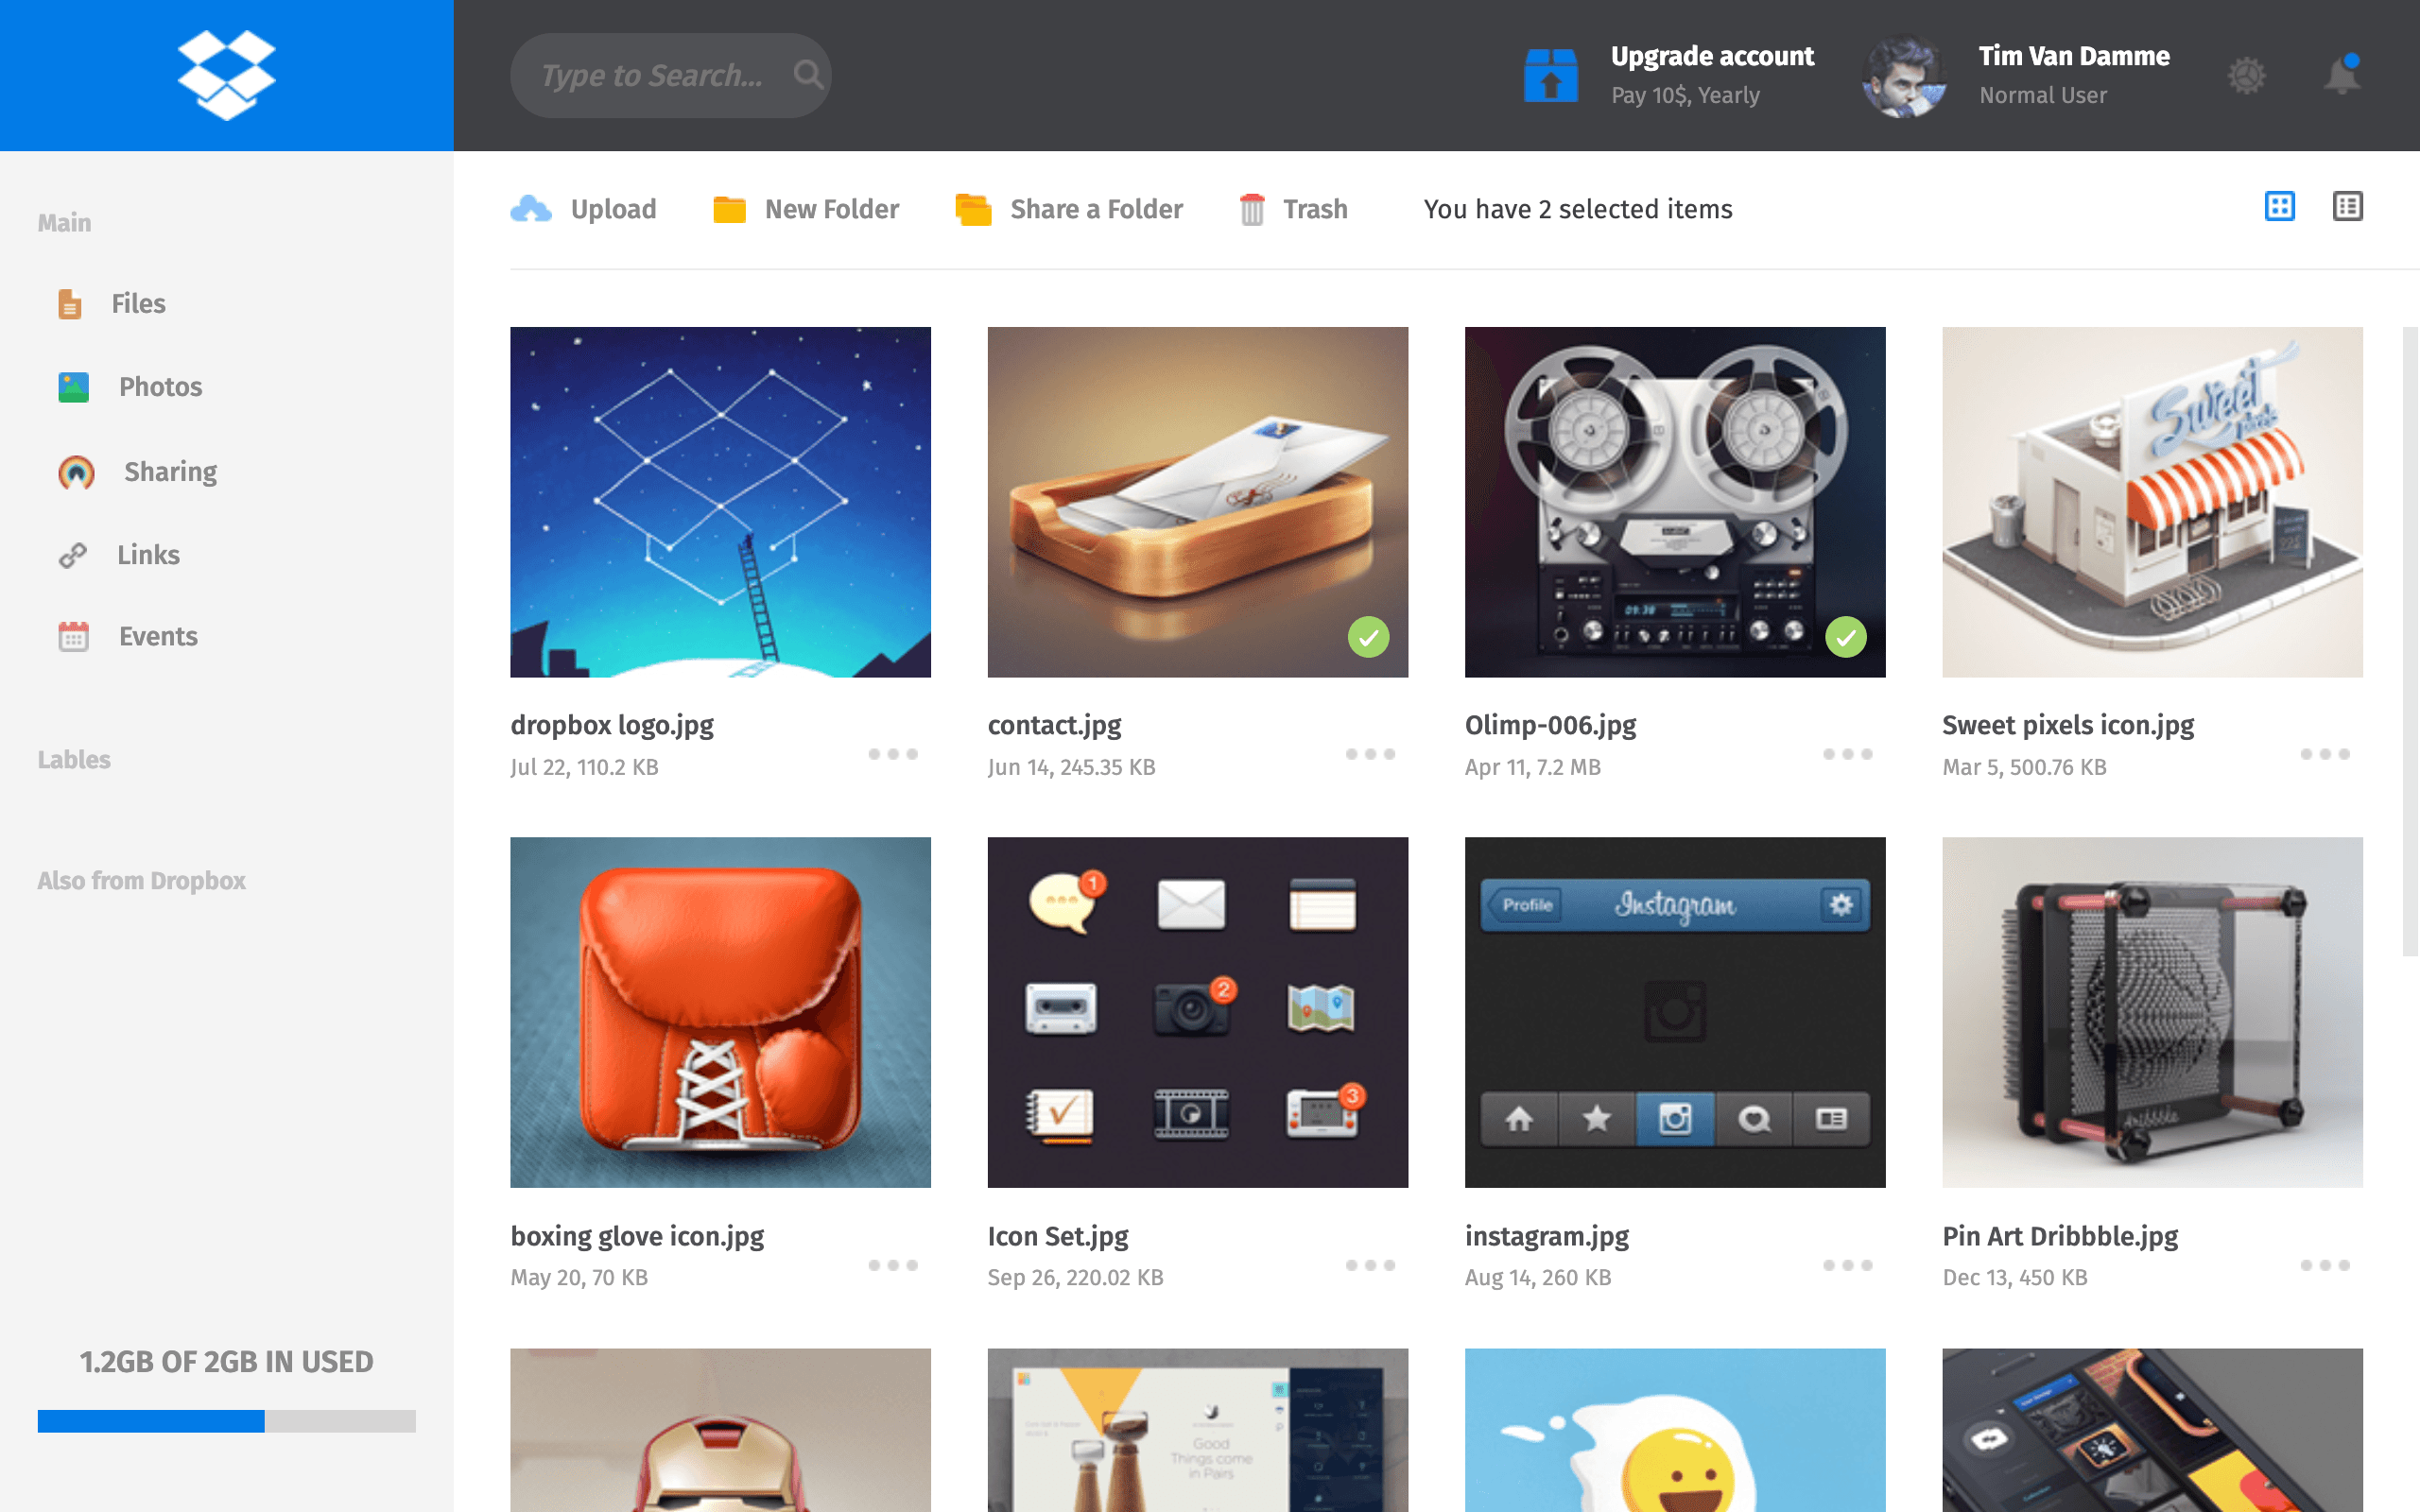Viewport: 2420px width, 1512px height.
Task: Select the Share a Folder label
Action: [x=1096, y=209]
